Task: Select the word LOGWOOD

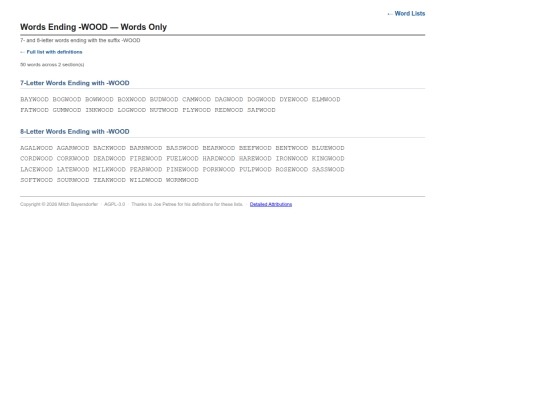Action: [x=132, y=110]
